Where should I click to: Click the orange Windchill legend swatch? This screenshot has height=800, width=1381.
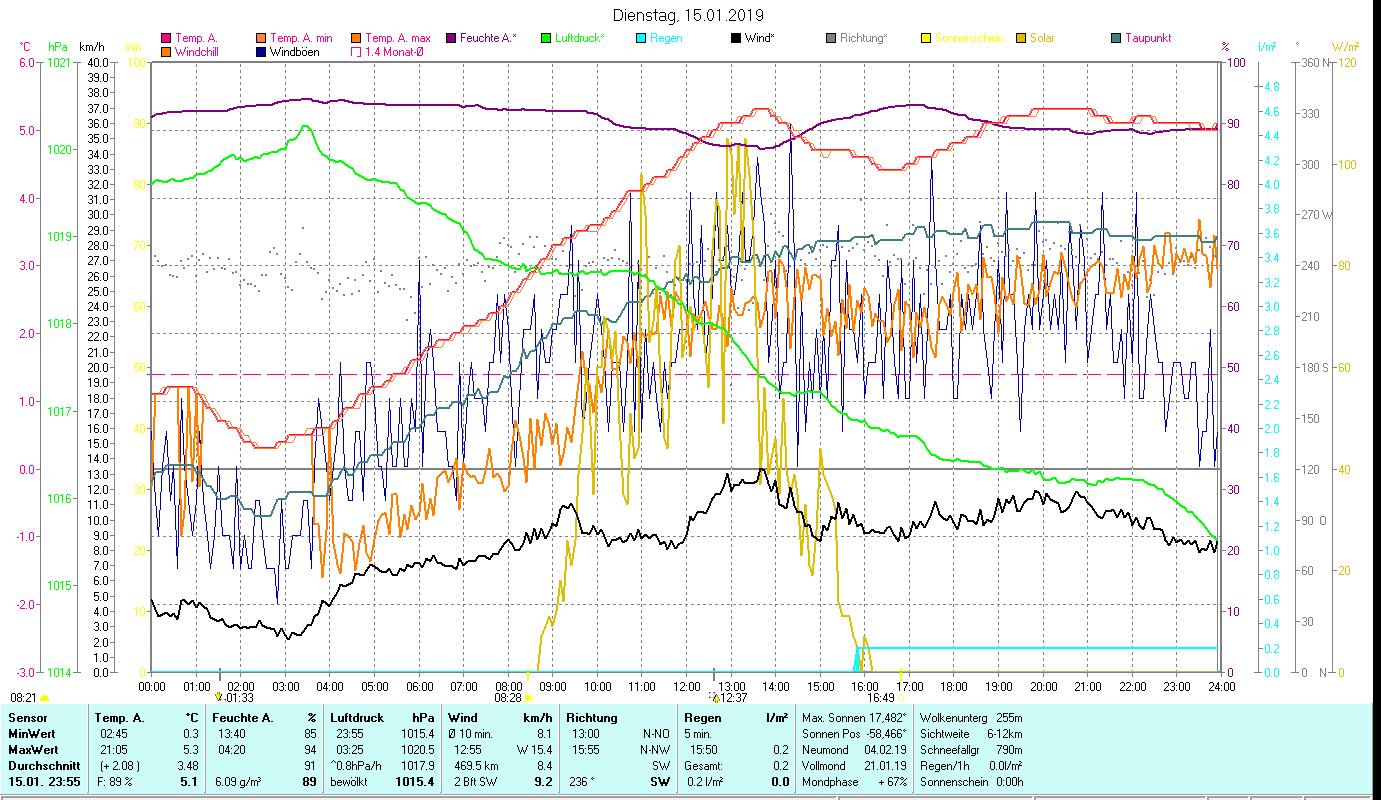(166, 52)
